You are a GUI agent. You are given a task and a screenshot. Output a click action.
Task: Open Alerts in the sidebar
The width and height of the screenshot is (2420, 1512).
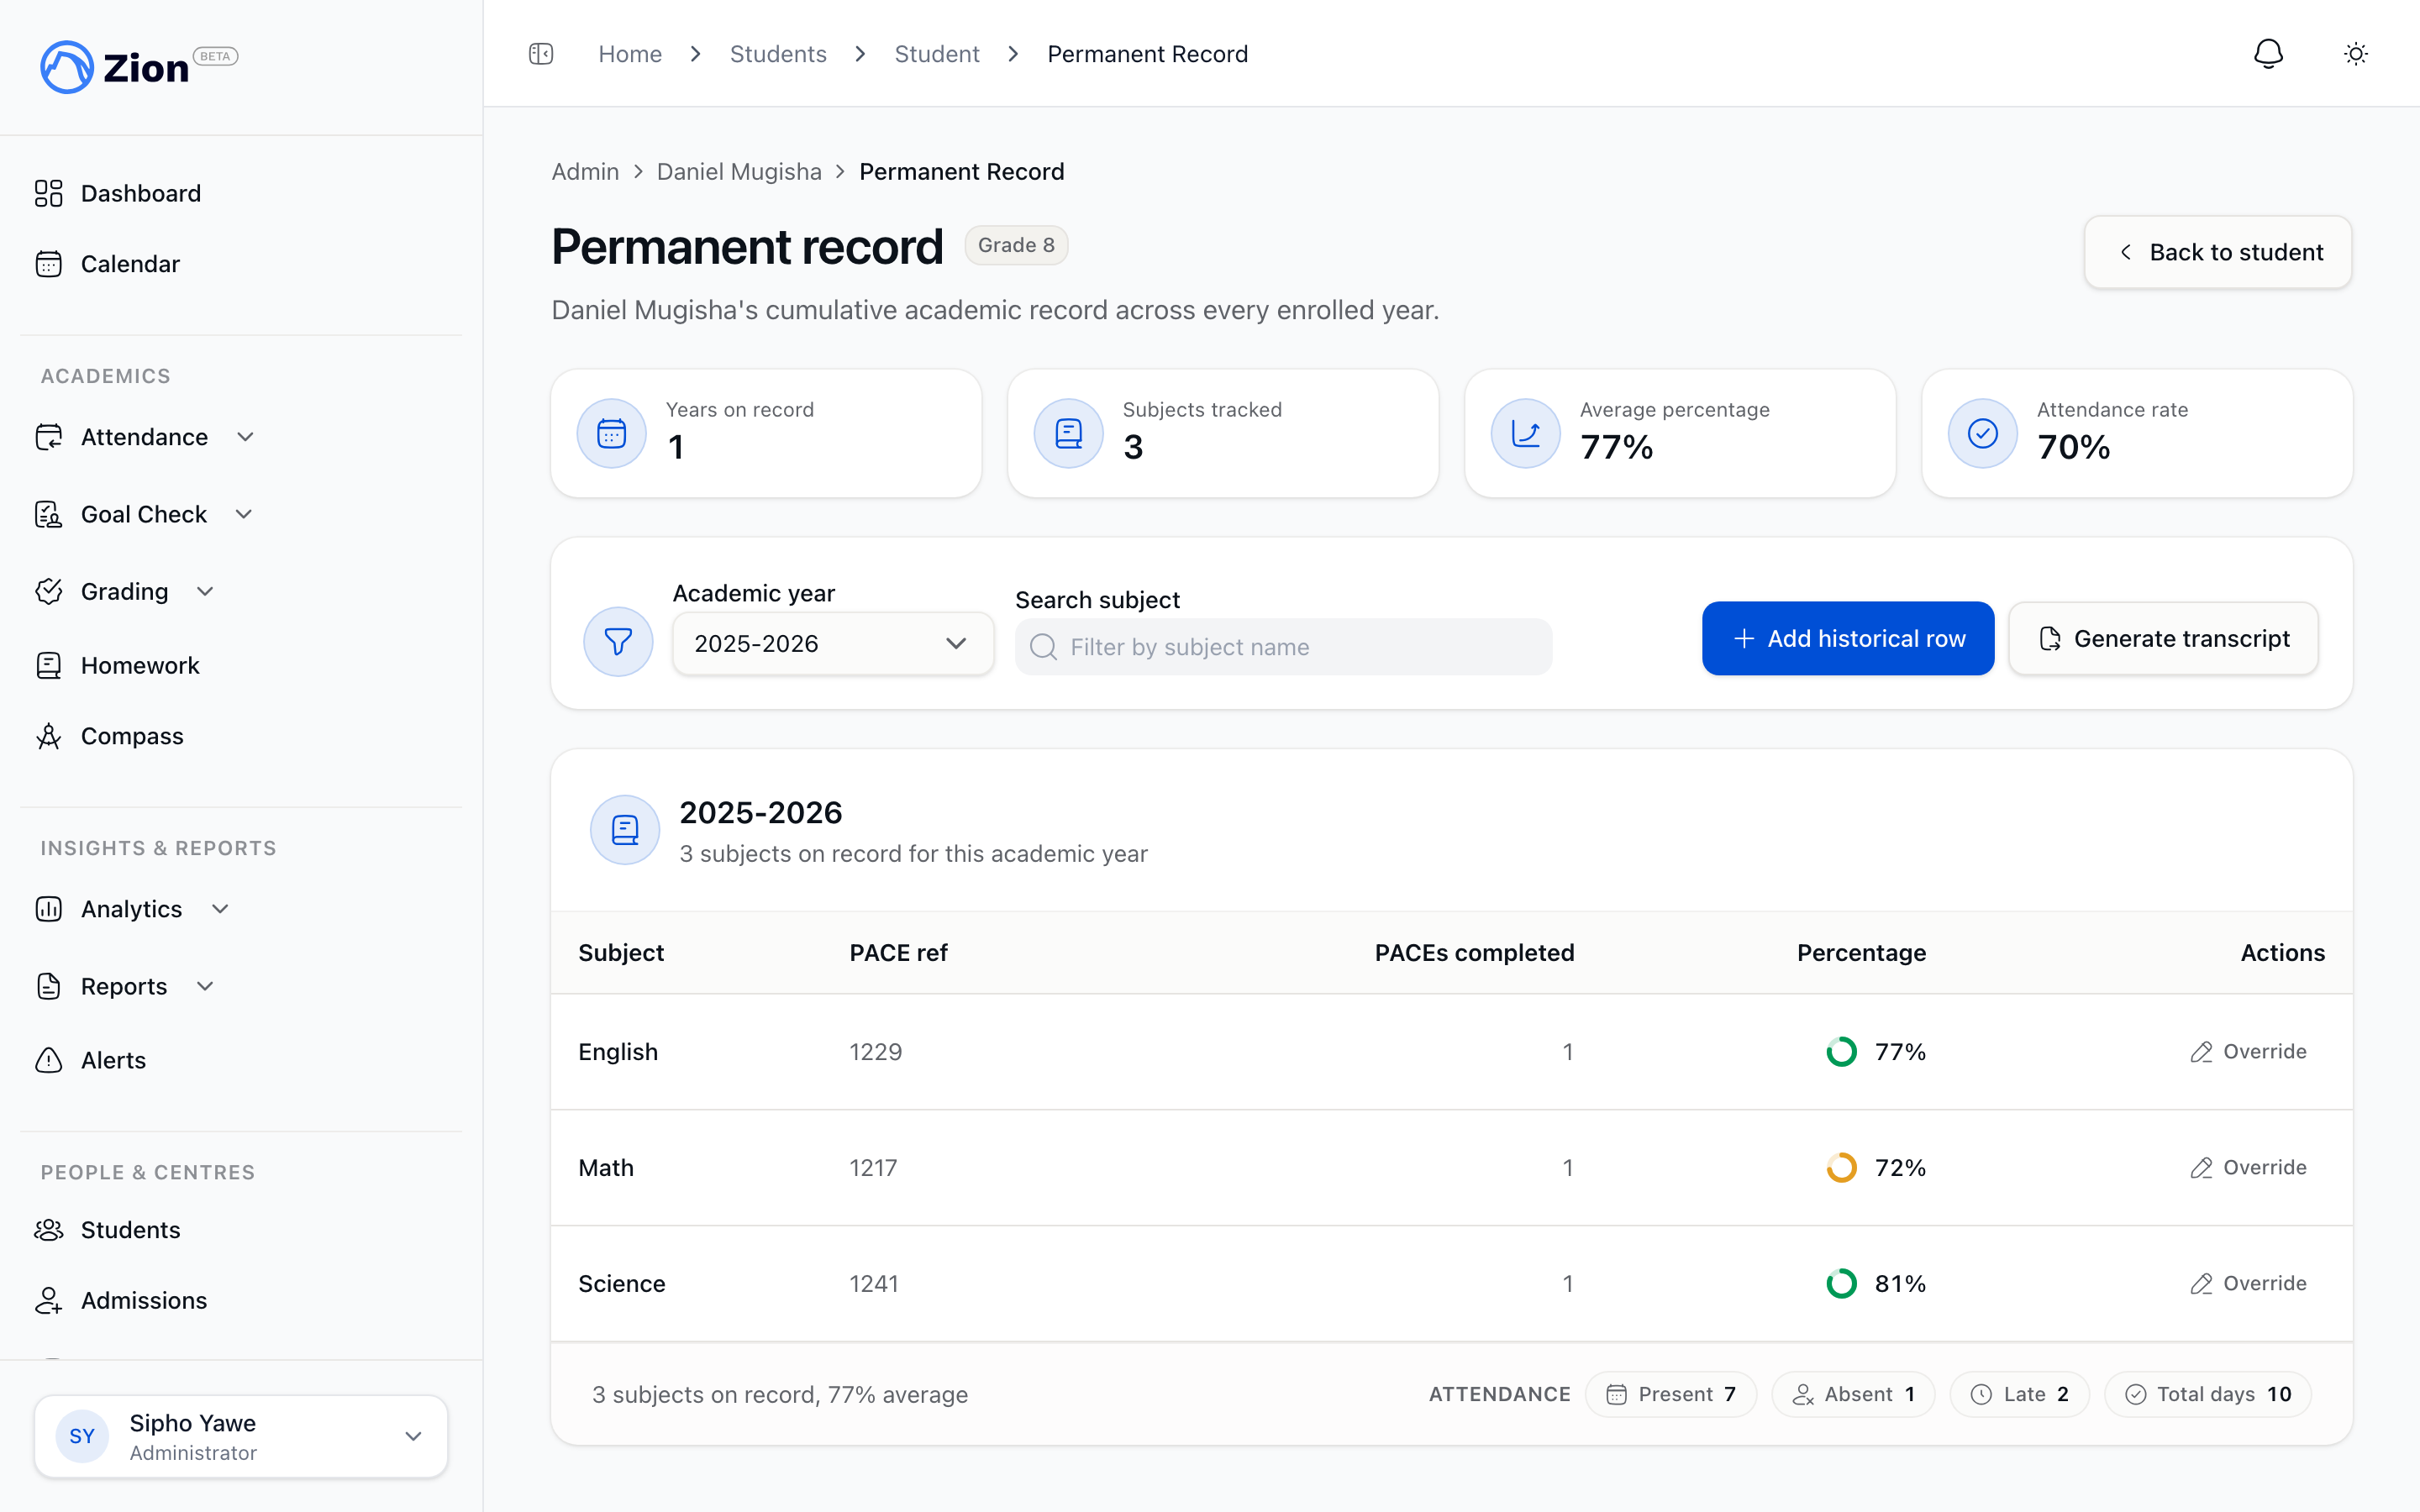click(113, 1060)
